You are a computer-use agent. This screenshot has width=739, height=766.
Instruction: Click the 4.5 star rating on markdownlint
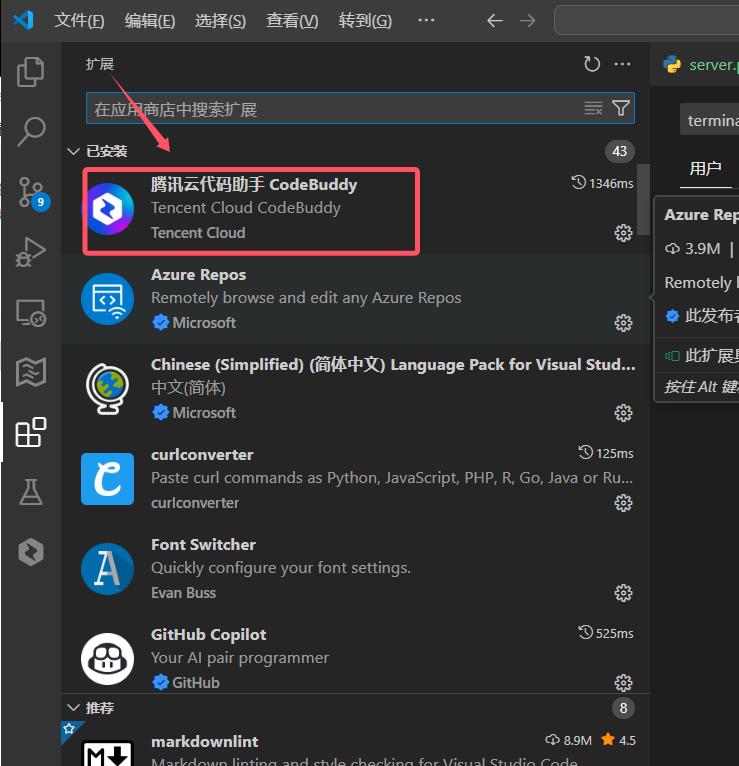tap(618, 741)
